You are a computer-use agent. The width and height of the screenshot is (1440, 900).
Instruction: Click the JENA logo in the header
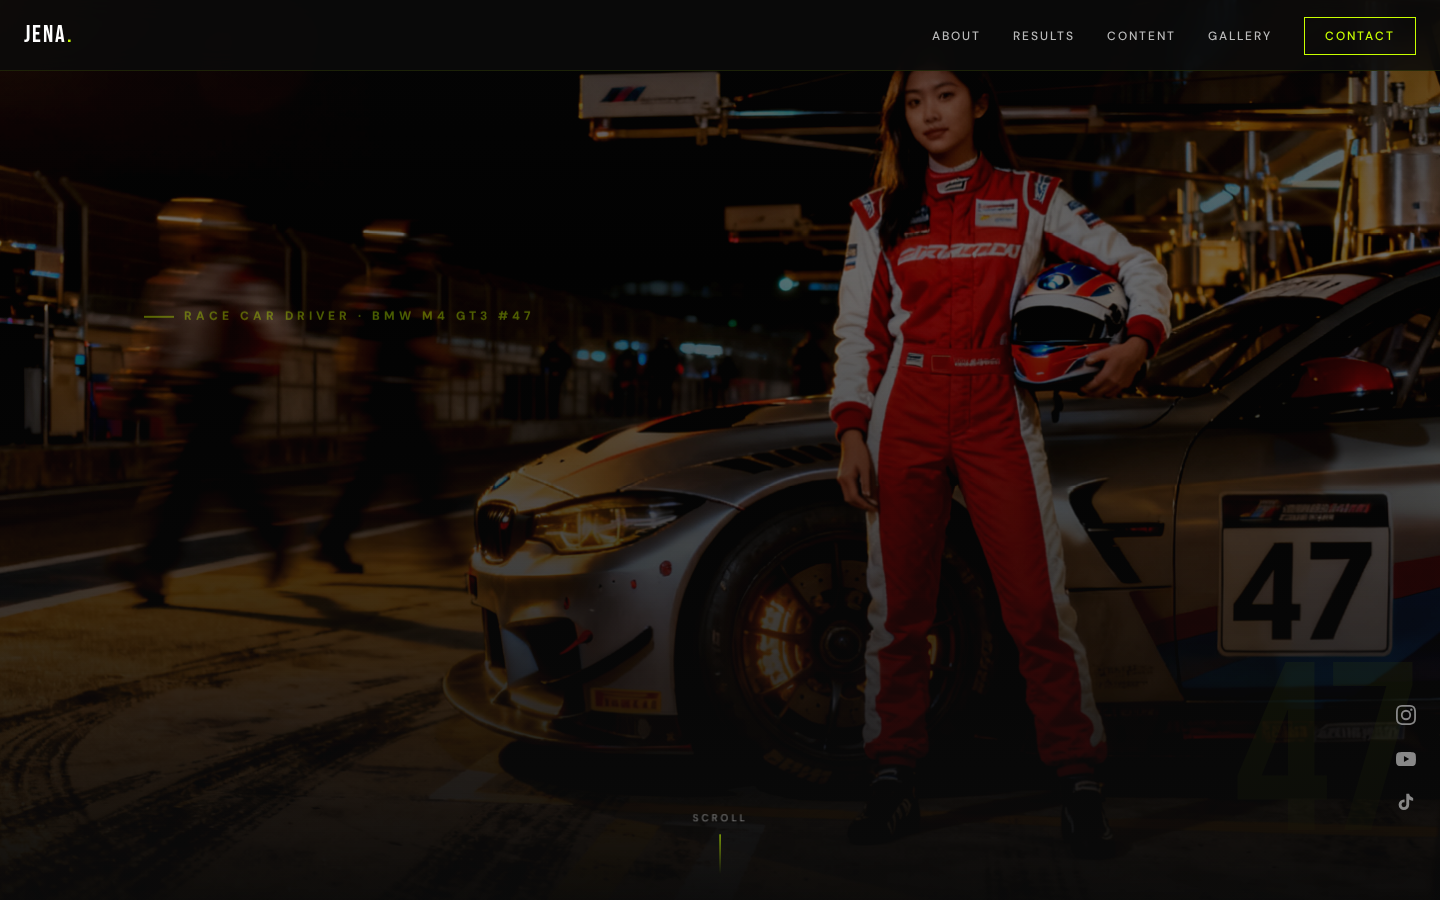(47, 34)
